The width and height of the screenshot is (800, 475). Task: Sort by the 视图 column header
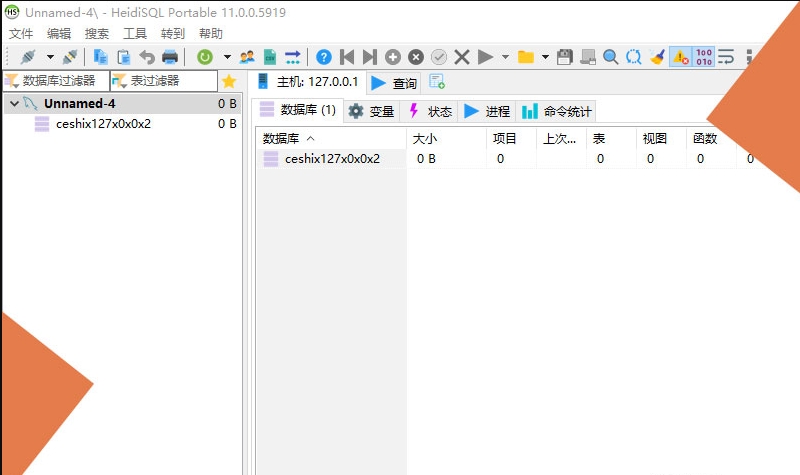click(x=661, y=138)
